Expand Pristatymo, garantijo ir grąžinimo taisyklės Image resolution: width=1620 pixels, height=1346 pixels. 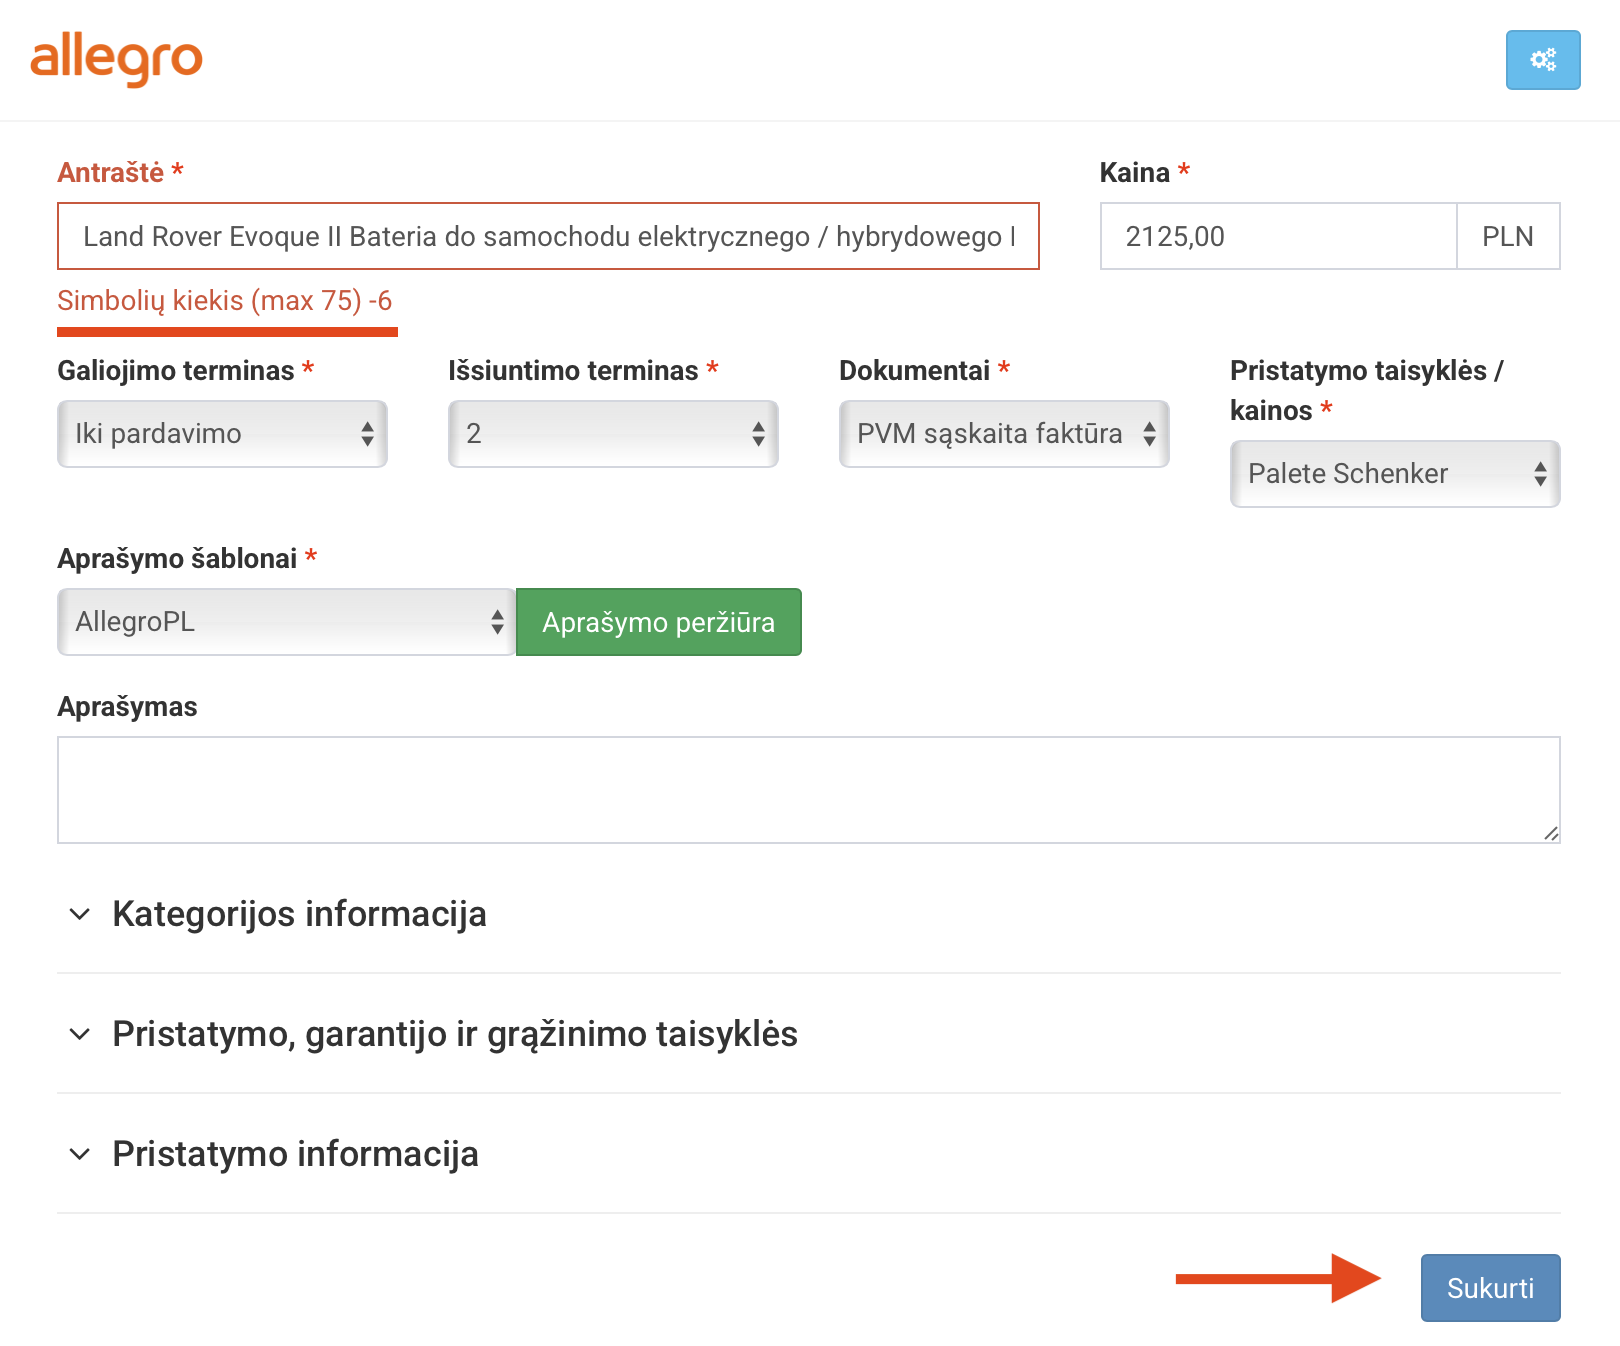click(x=809, y=1034)
